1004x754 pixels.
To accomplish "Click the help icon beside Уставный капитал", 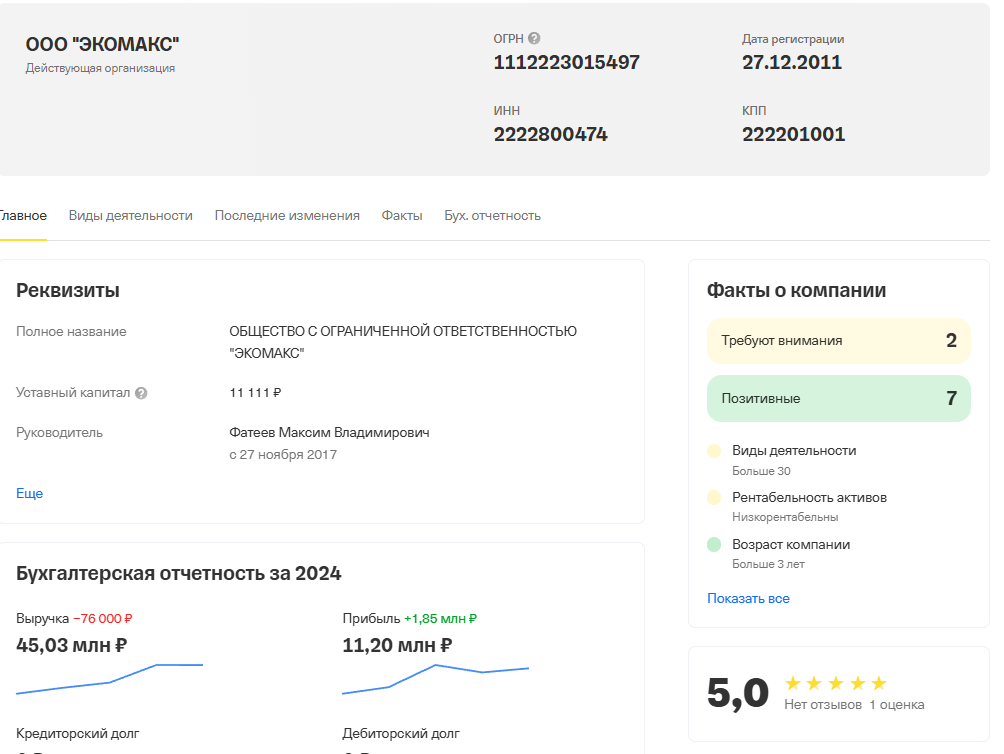I will pos(141,393).
